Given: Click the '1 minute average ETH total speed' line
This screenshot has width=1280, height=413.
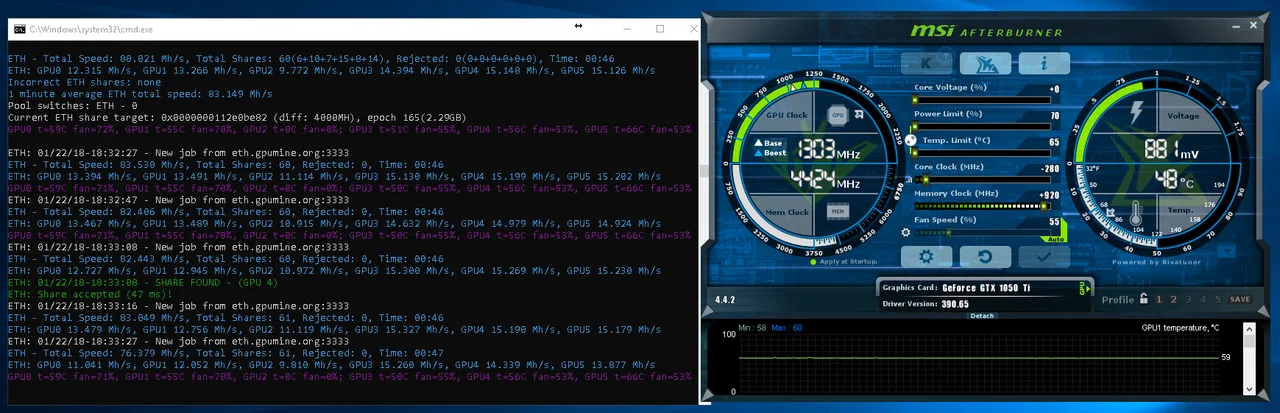Looking at the screenshot, I should click(139, 94).
